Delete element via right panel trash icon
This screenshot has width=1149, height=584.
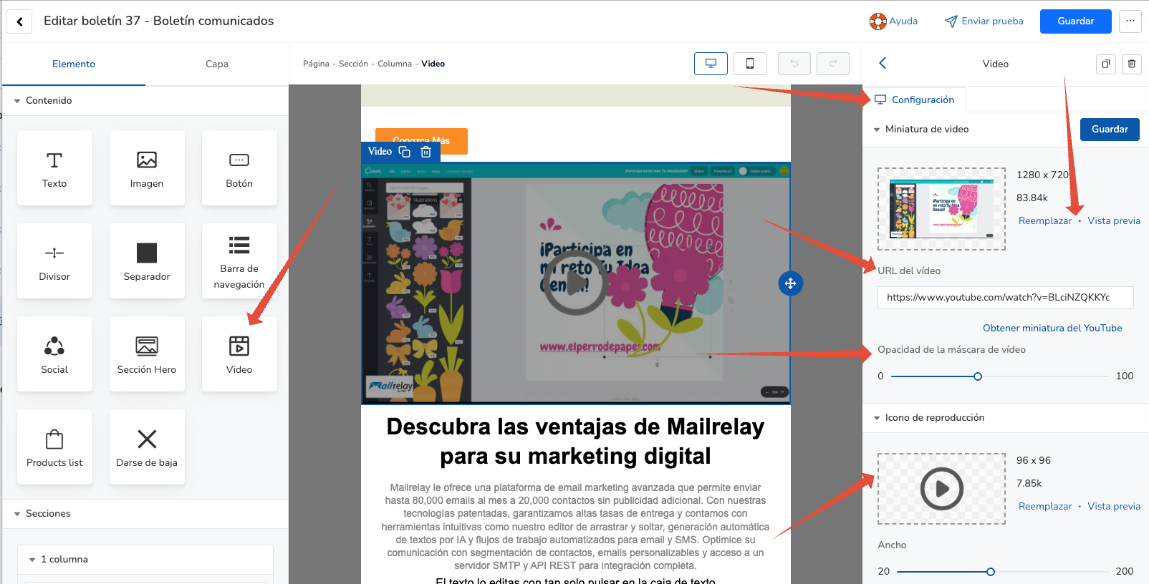coord(1131,64)
